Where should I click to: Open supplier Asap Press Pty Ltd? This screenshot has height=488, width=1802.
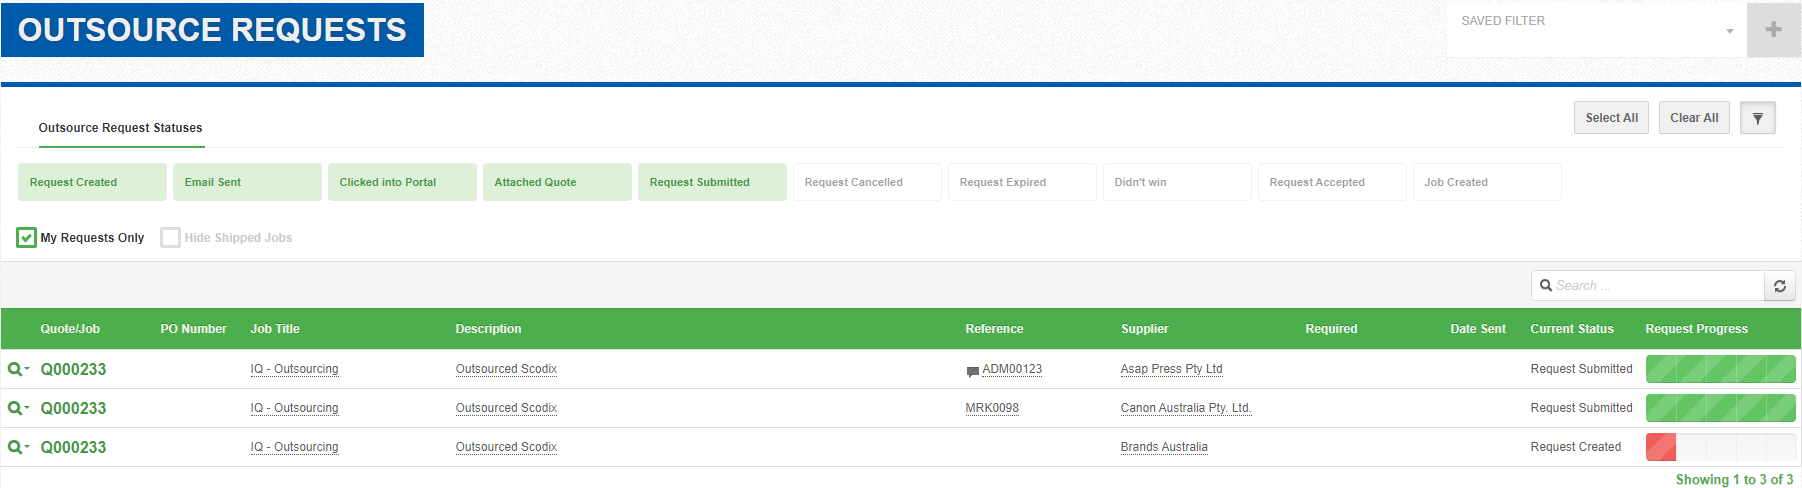point(1171,369)
